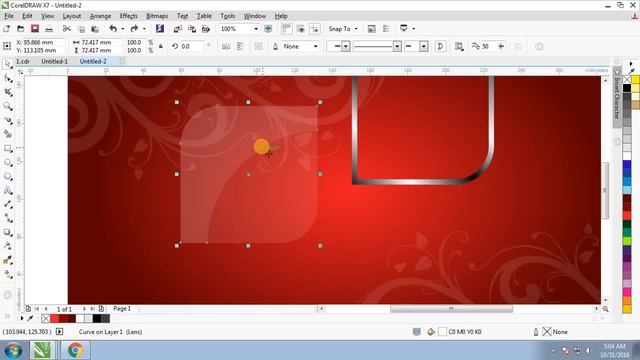Select the Pick tool in the toolbox
The image size is (640, 360).
(7, 64)
